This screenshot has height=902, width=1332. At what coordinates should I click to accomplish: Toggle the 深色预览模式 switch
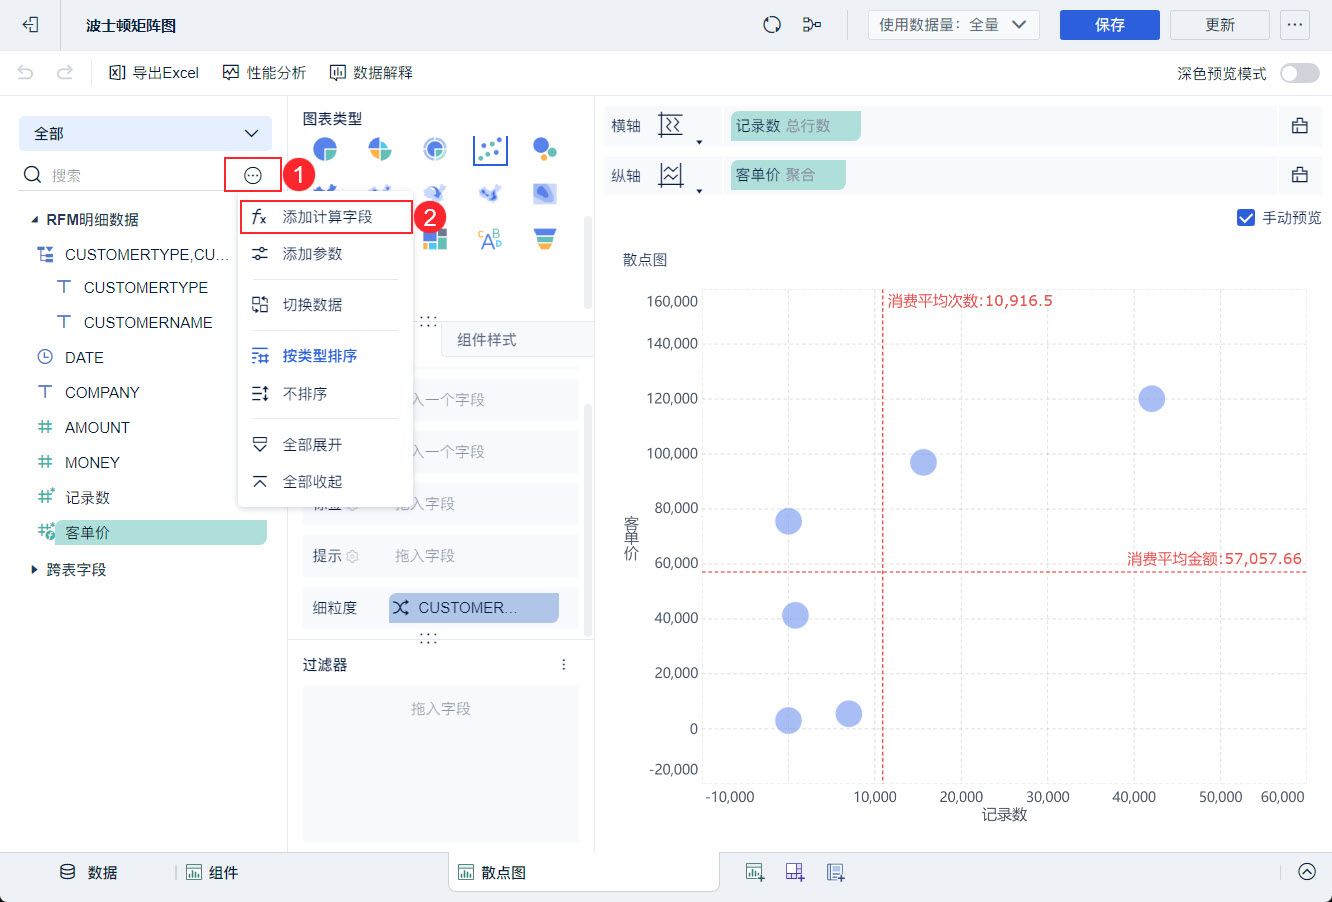(1300, 73)
